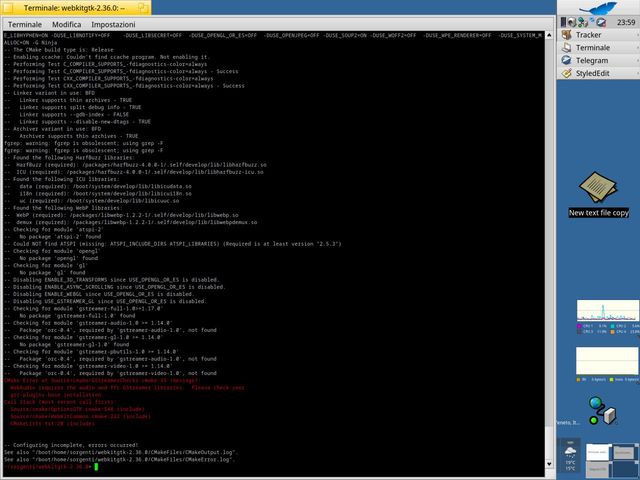Click the terminal scrollbar up arrow
This screenshot has width=640, height=480.
[549, 36]
